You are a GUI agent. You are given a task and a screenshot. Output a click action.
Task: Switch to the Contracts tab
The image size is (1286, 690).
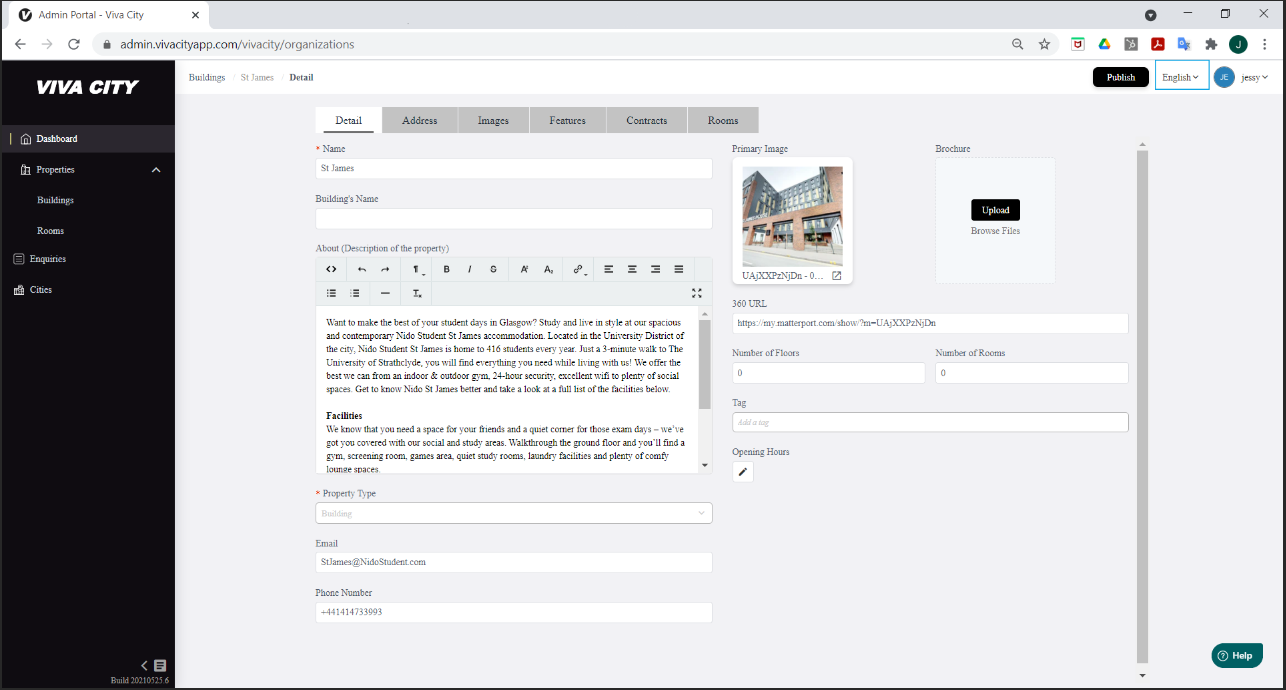click(647, 120)
